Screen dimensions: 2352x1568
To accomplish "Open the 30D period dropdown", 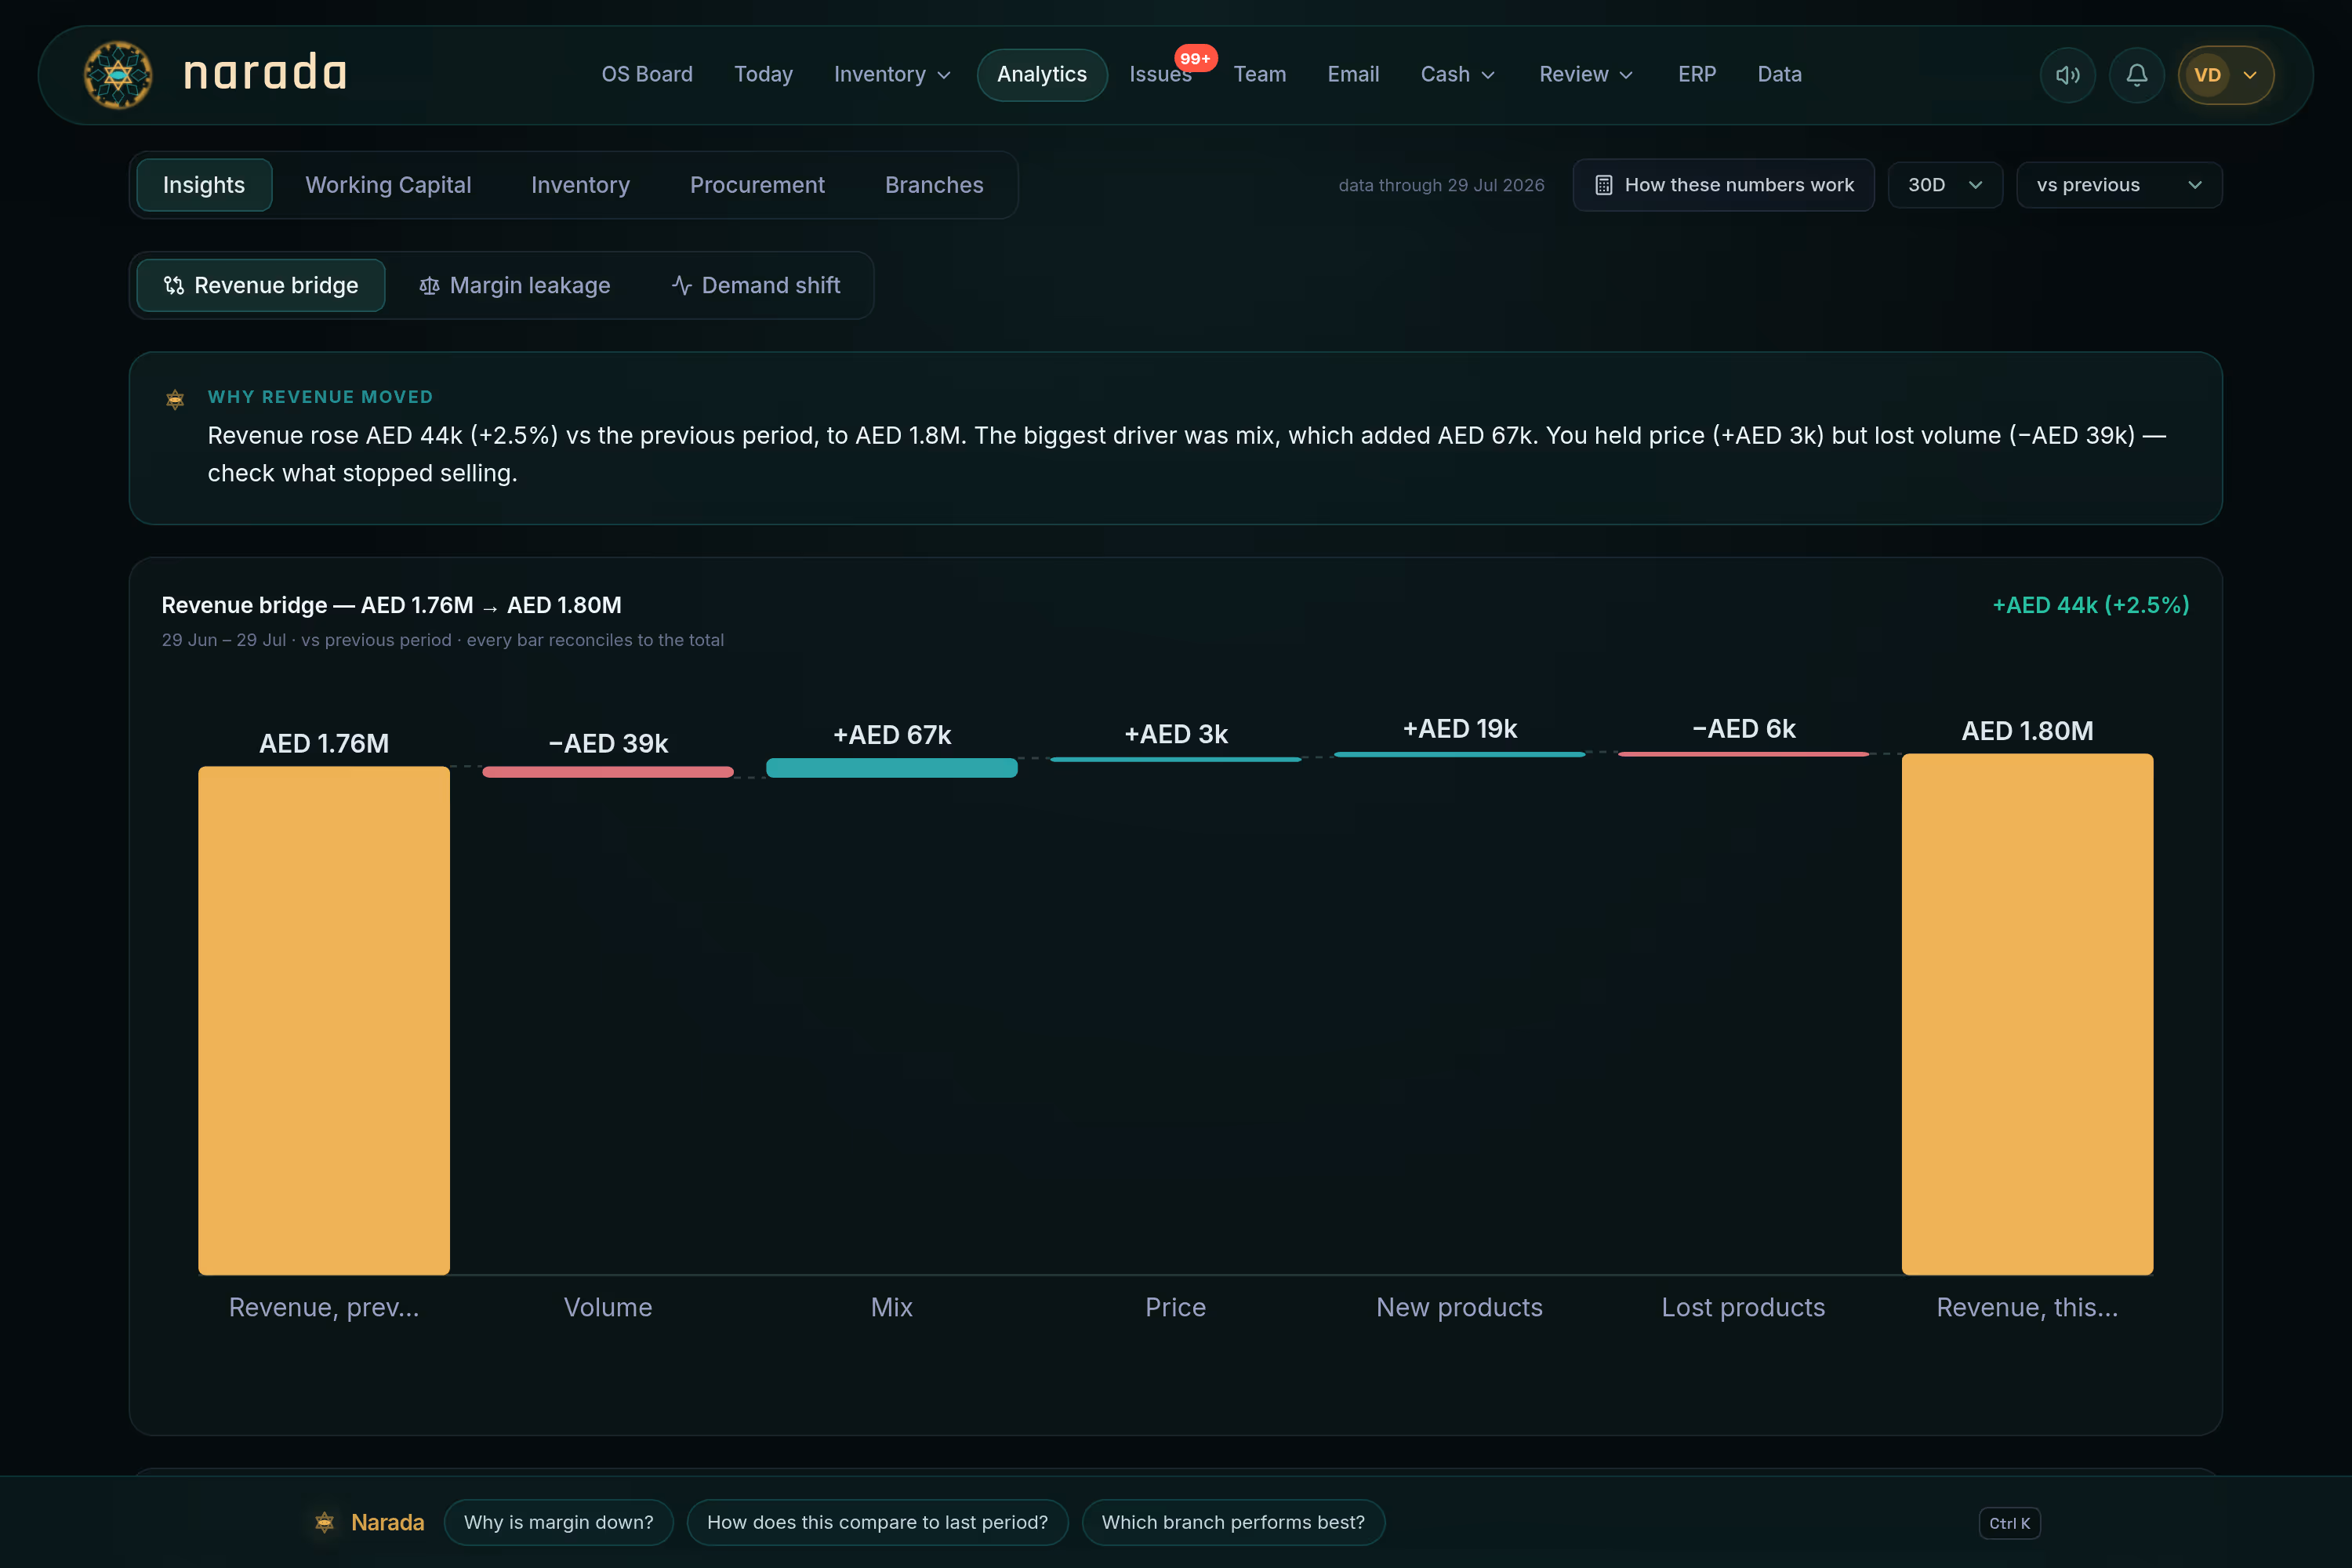I will click(x=1945, y=185).
